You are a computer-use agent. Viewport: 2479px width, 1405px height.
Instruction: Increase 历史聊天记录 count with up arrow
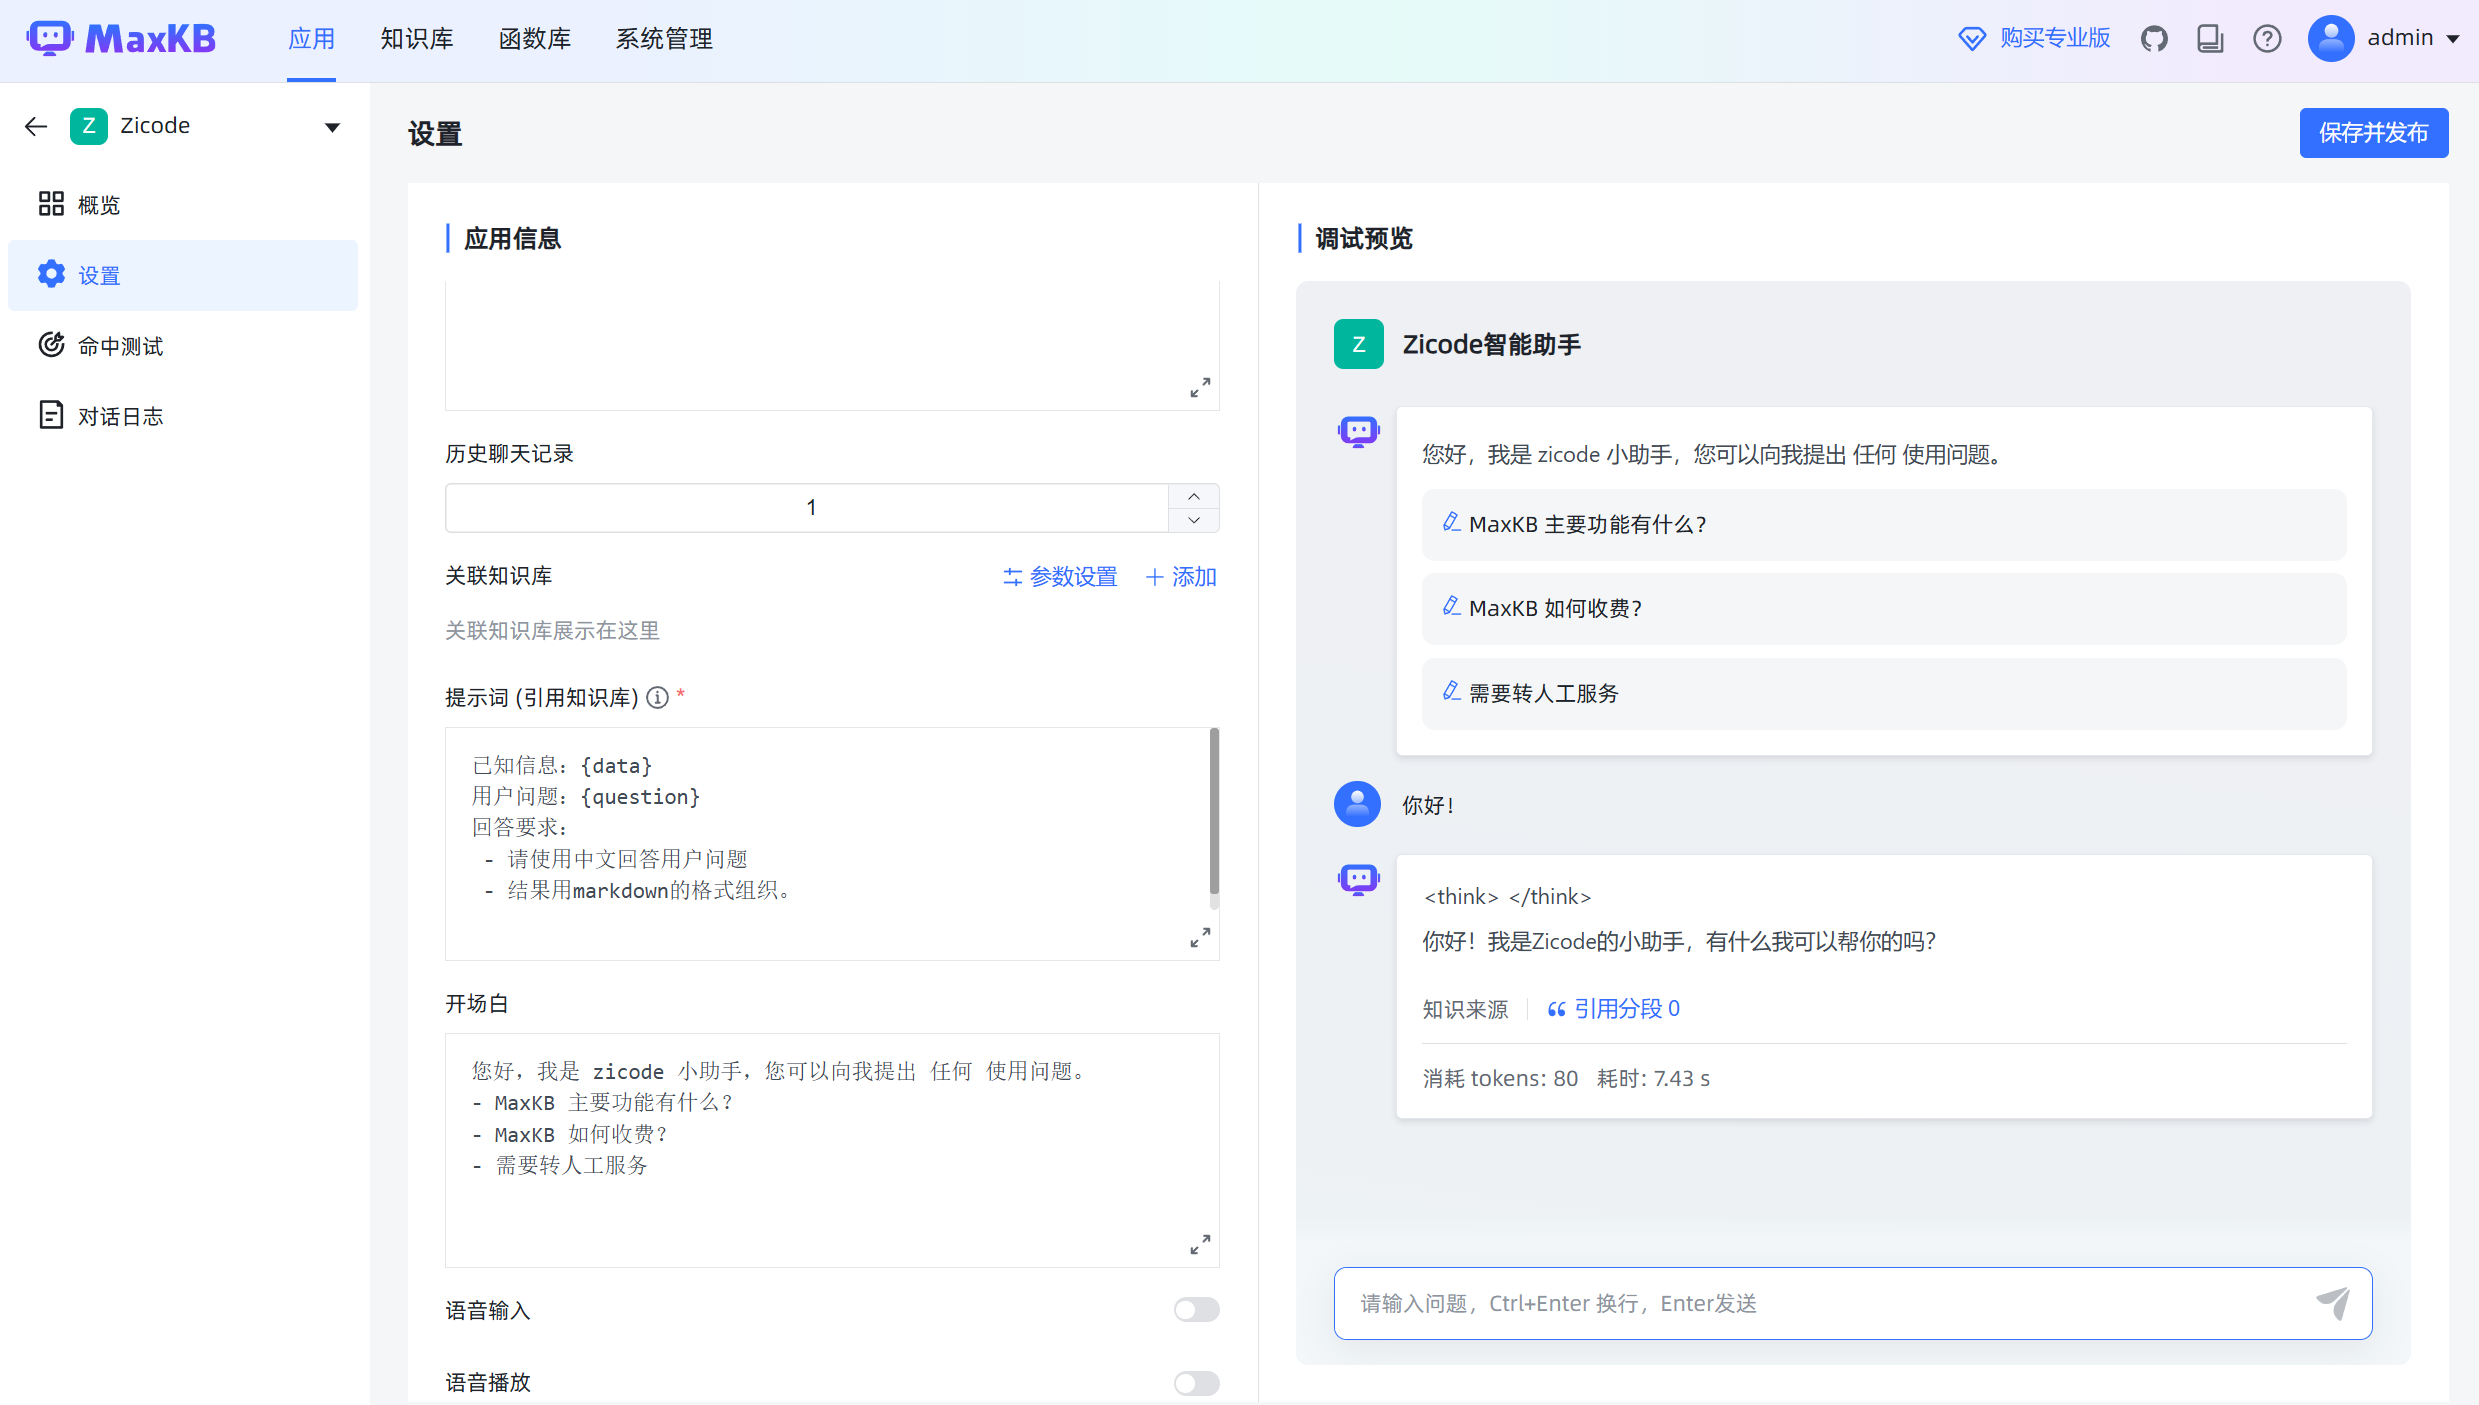(x=1194, y=497)
